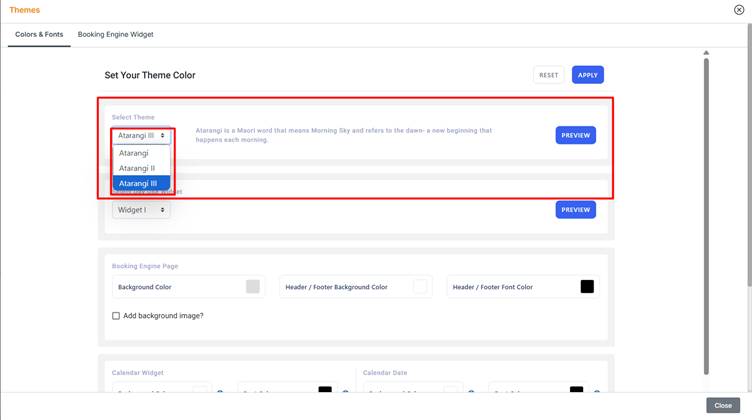This screenshot has height=420, width=752.
Task: Open the Background Color swatch
Action: coord(253,287)
